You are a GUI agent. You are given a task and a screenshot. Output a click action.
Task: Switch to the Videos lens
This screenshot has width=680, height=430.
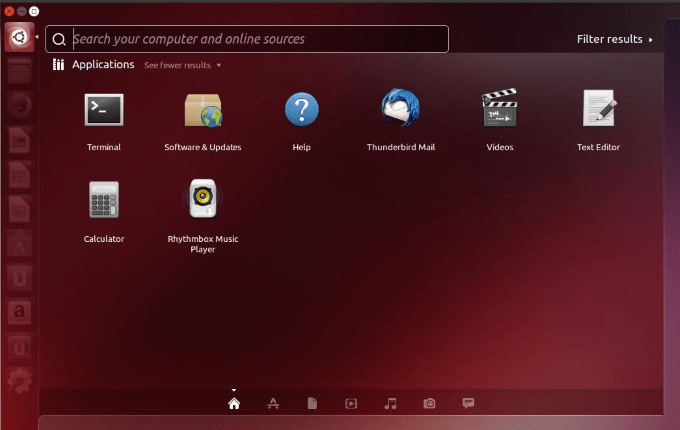pos(351,404)
